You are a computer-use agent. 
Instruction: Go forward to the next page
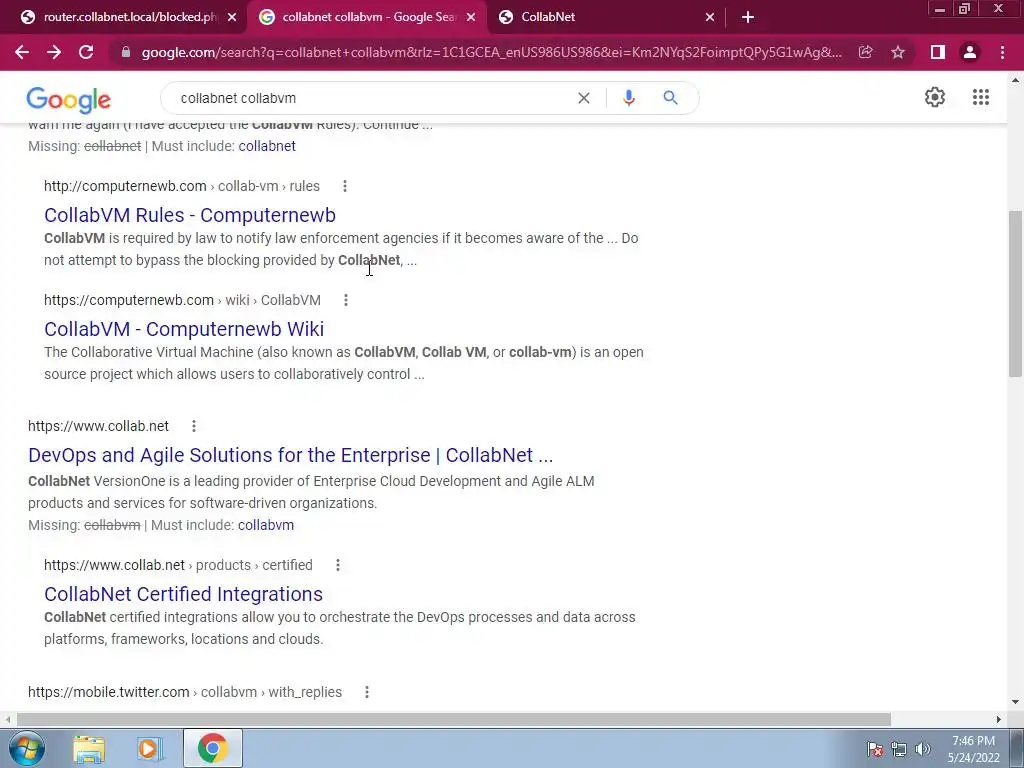tap(54, 52)
